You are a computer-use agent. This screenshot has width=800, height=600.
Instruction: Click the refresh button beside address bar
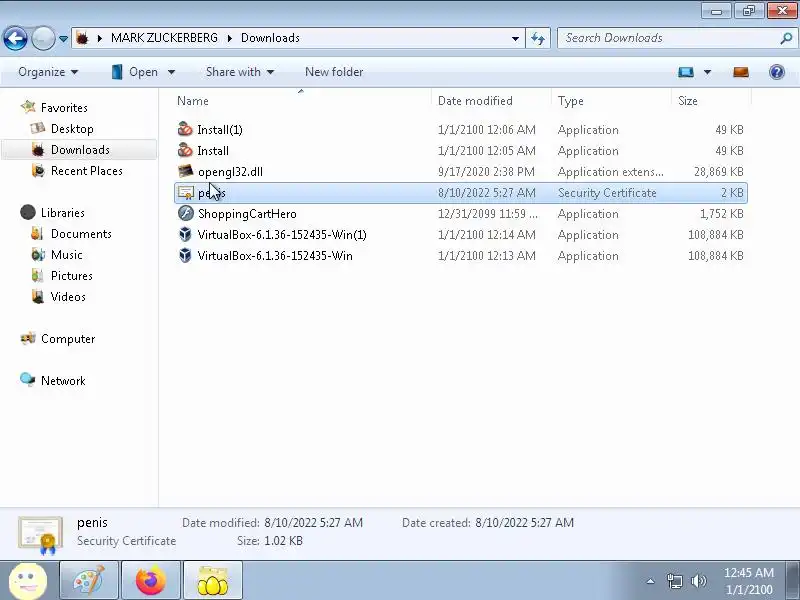pos(538,38)
